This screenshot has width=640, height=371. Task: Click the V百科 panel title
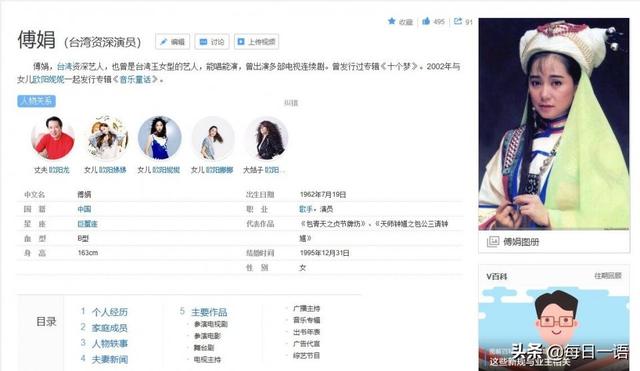[497, 276]
